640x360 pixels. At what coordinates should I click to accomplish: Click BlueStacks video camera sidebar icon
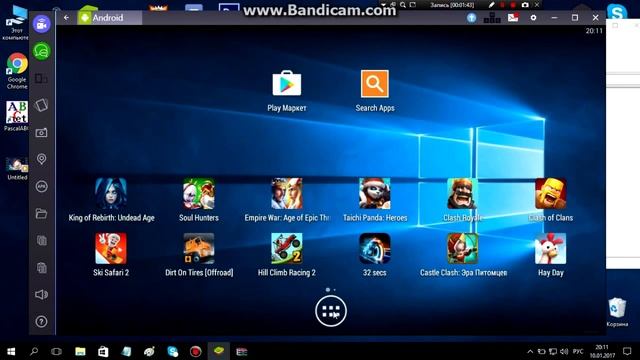(x=42, y=24)
